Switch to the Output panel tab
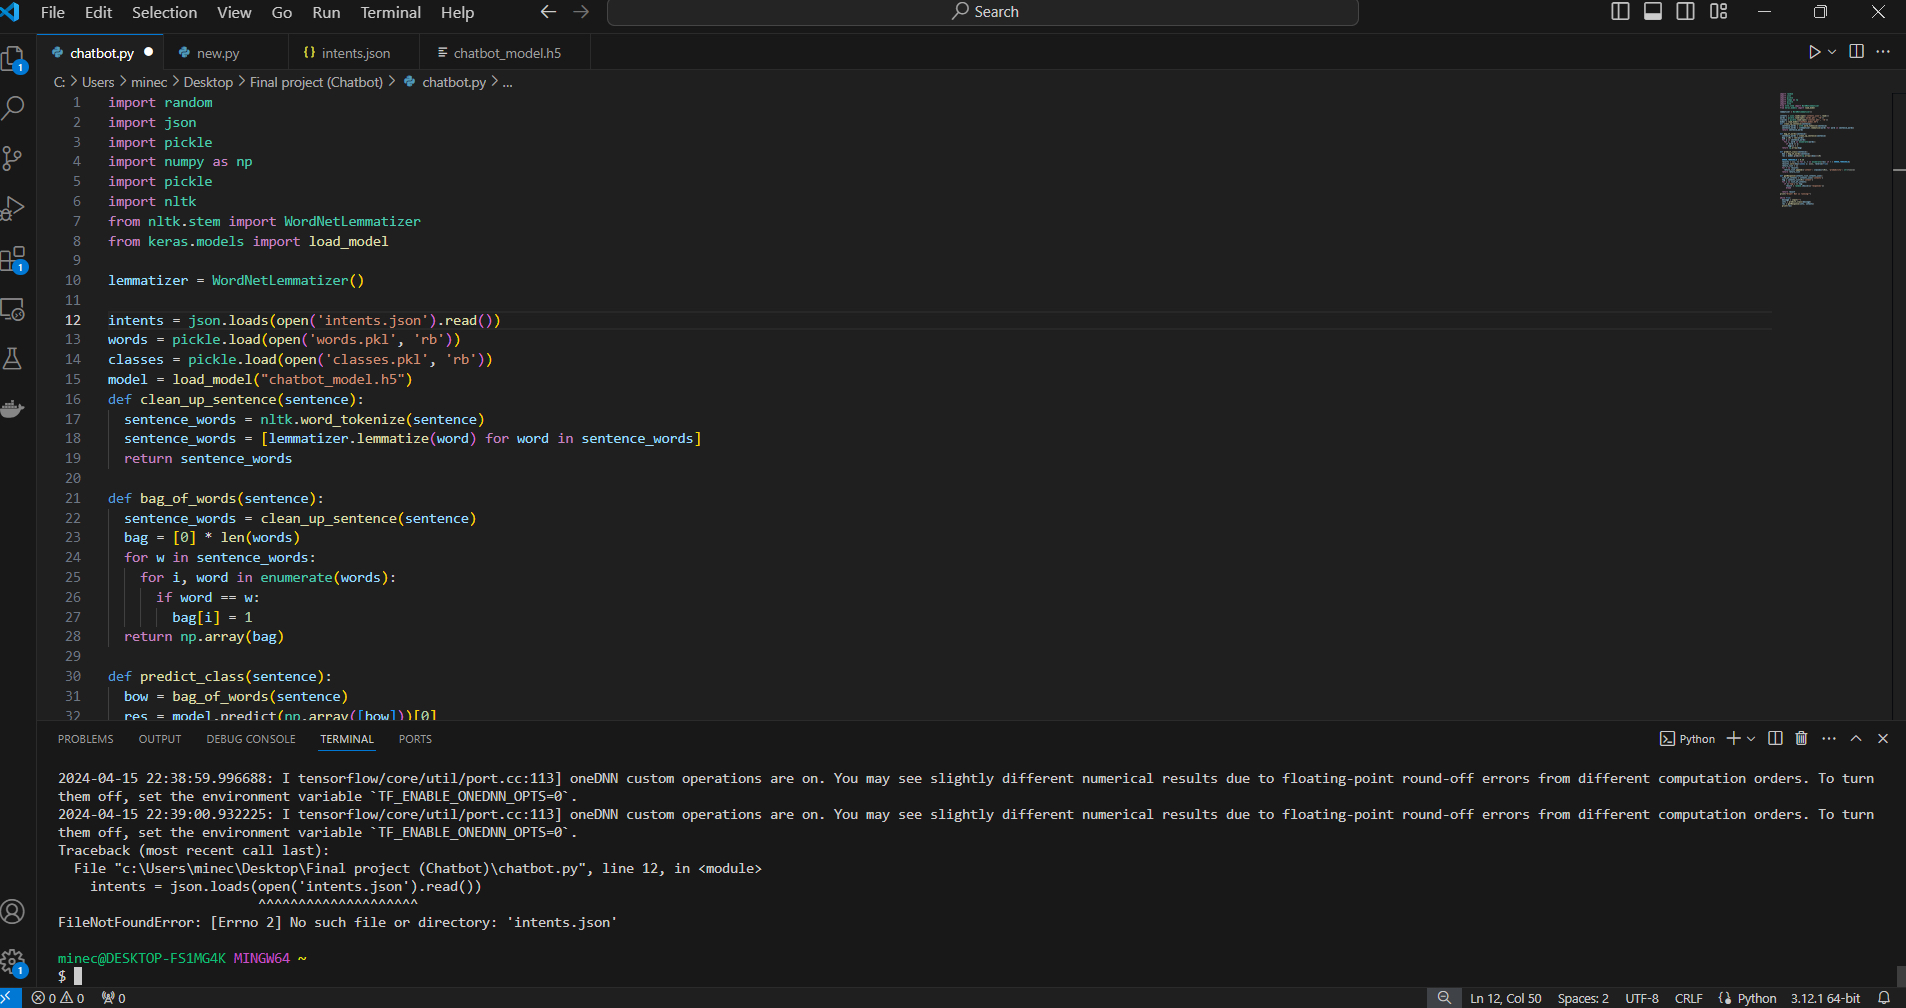This screenshot has height=1008, width=1906. pyautogui.click(x=160, y=739)
